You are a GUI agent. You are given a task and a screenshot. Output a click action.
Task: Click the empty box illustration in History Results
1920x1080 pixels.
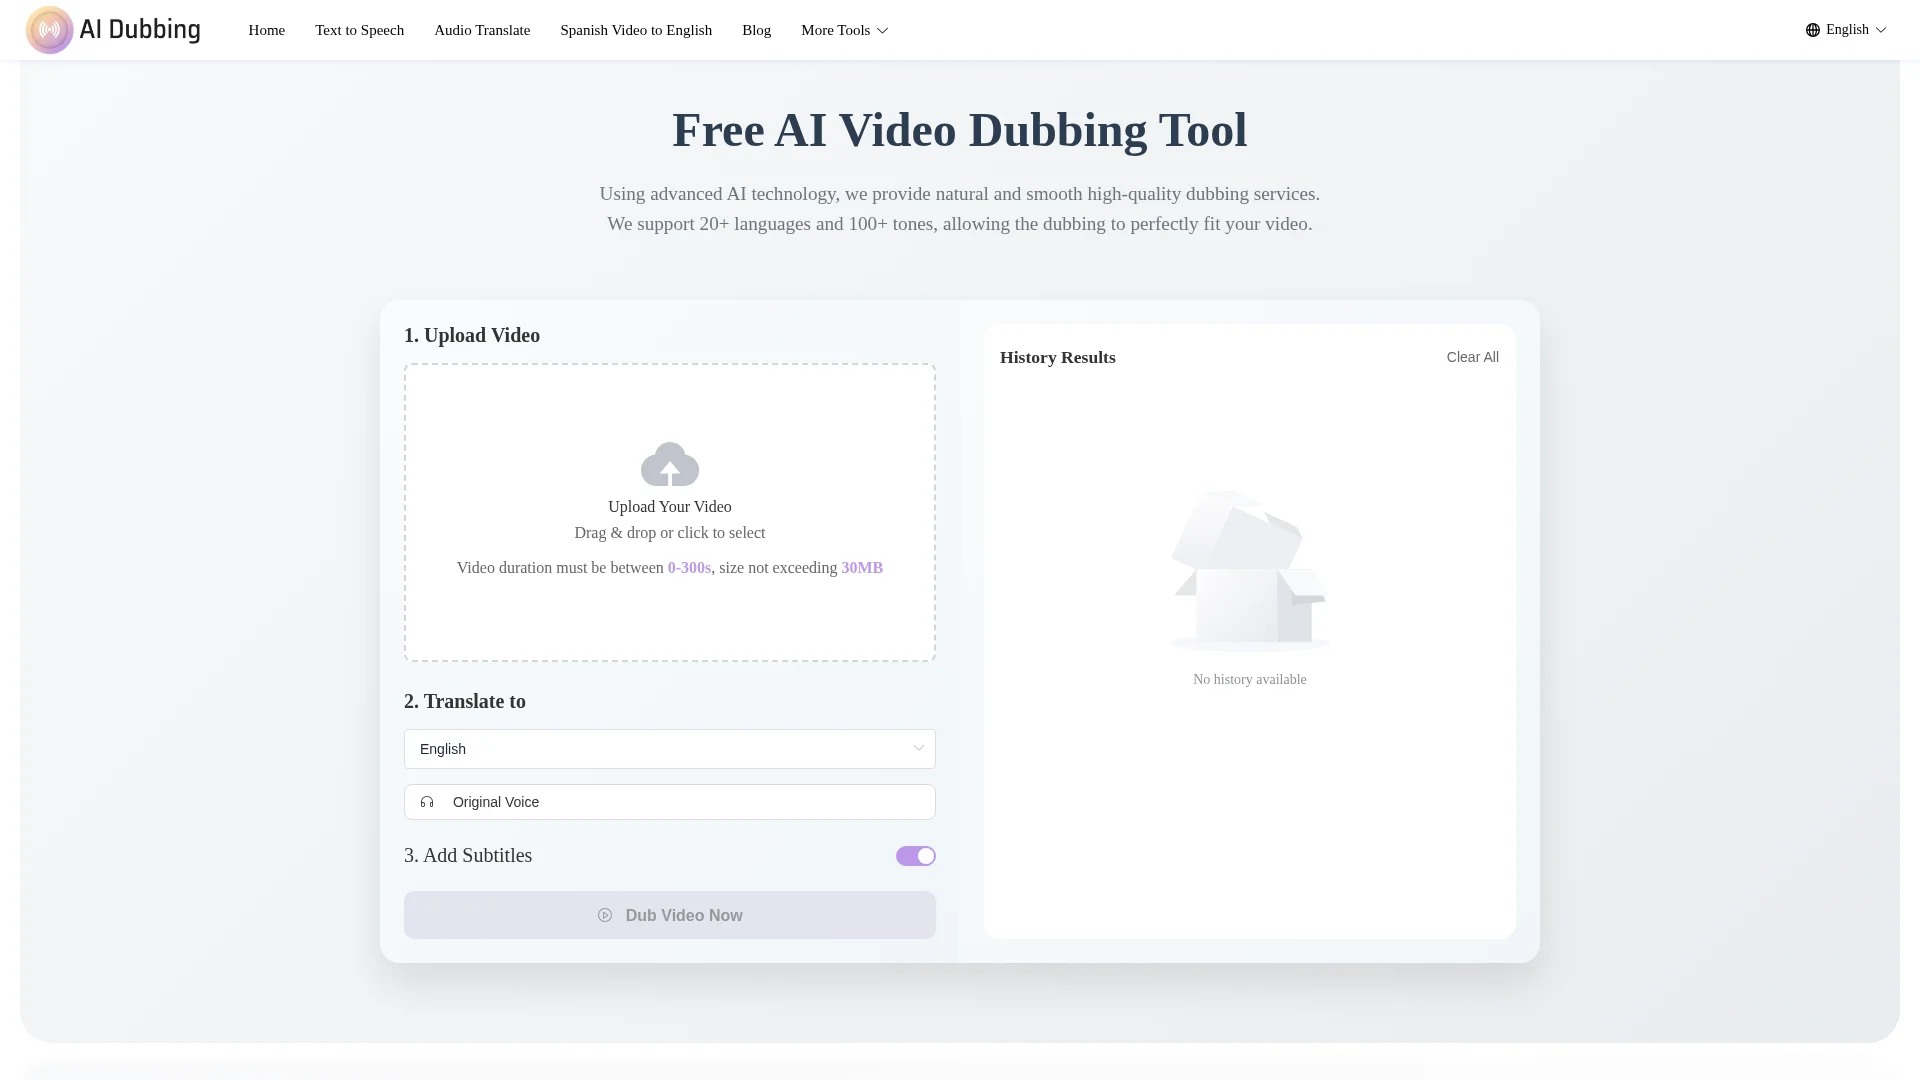click(1249, 571)
